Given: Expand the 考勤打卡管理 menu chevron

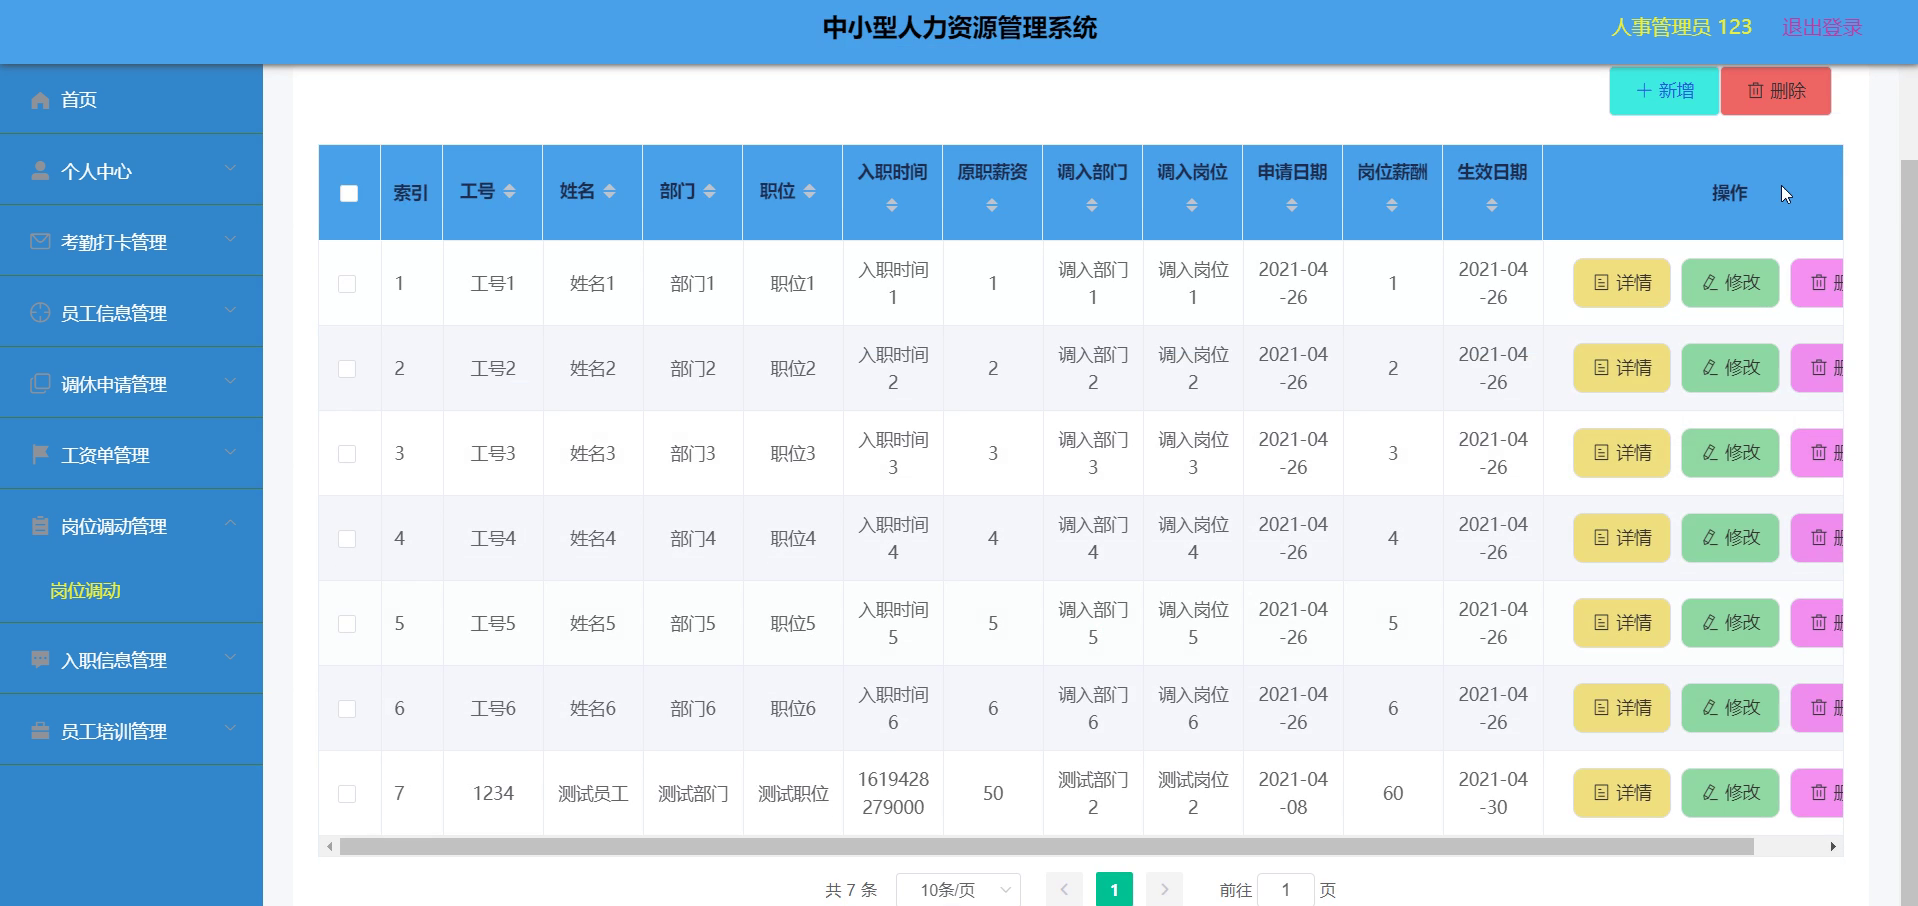Looking at the screenshot, I should coord(230,239).
